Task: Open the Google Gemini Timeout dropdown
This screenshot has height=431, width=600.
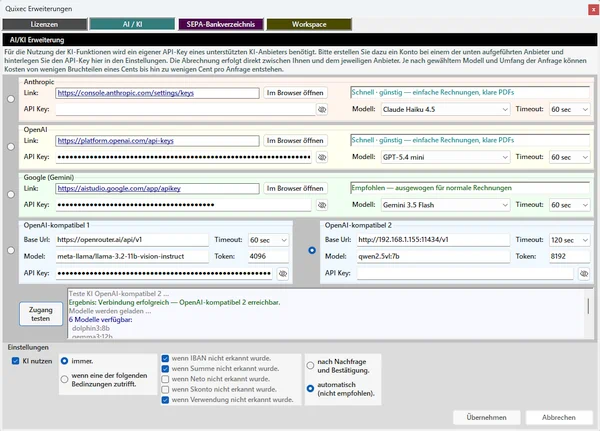Action: 569,205
